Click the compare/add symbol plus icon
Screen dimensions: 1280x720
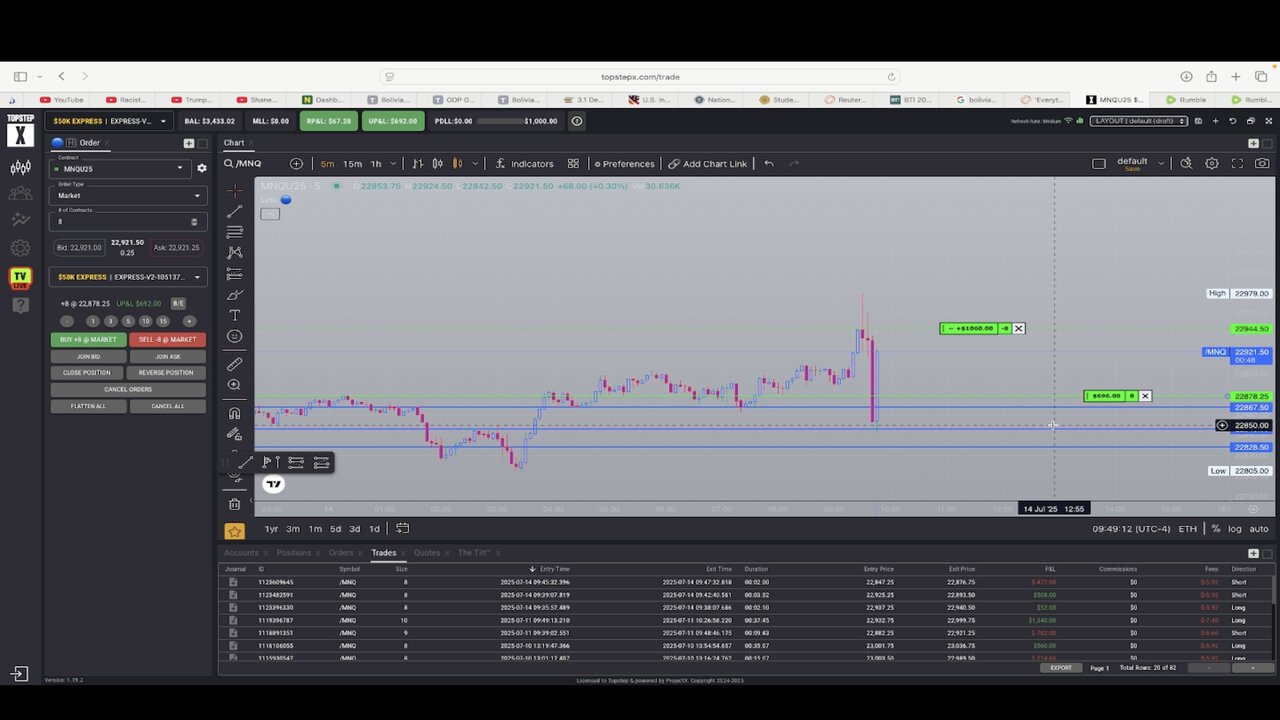click(296, 163)
